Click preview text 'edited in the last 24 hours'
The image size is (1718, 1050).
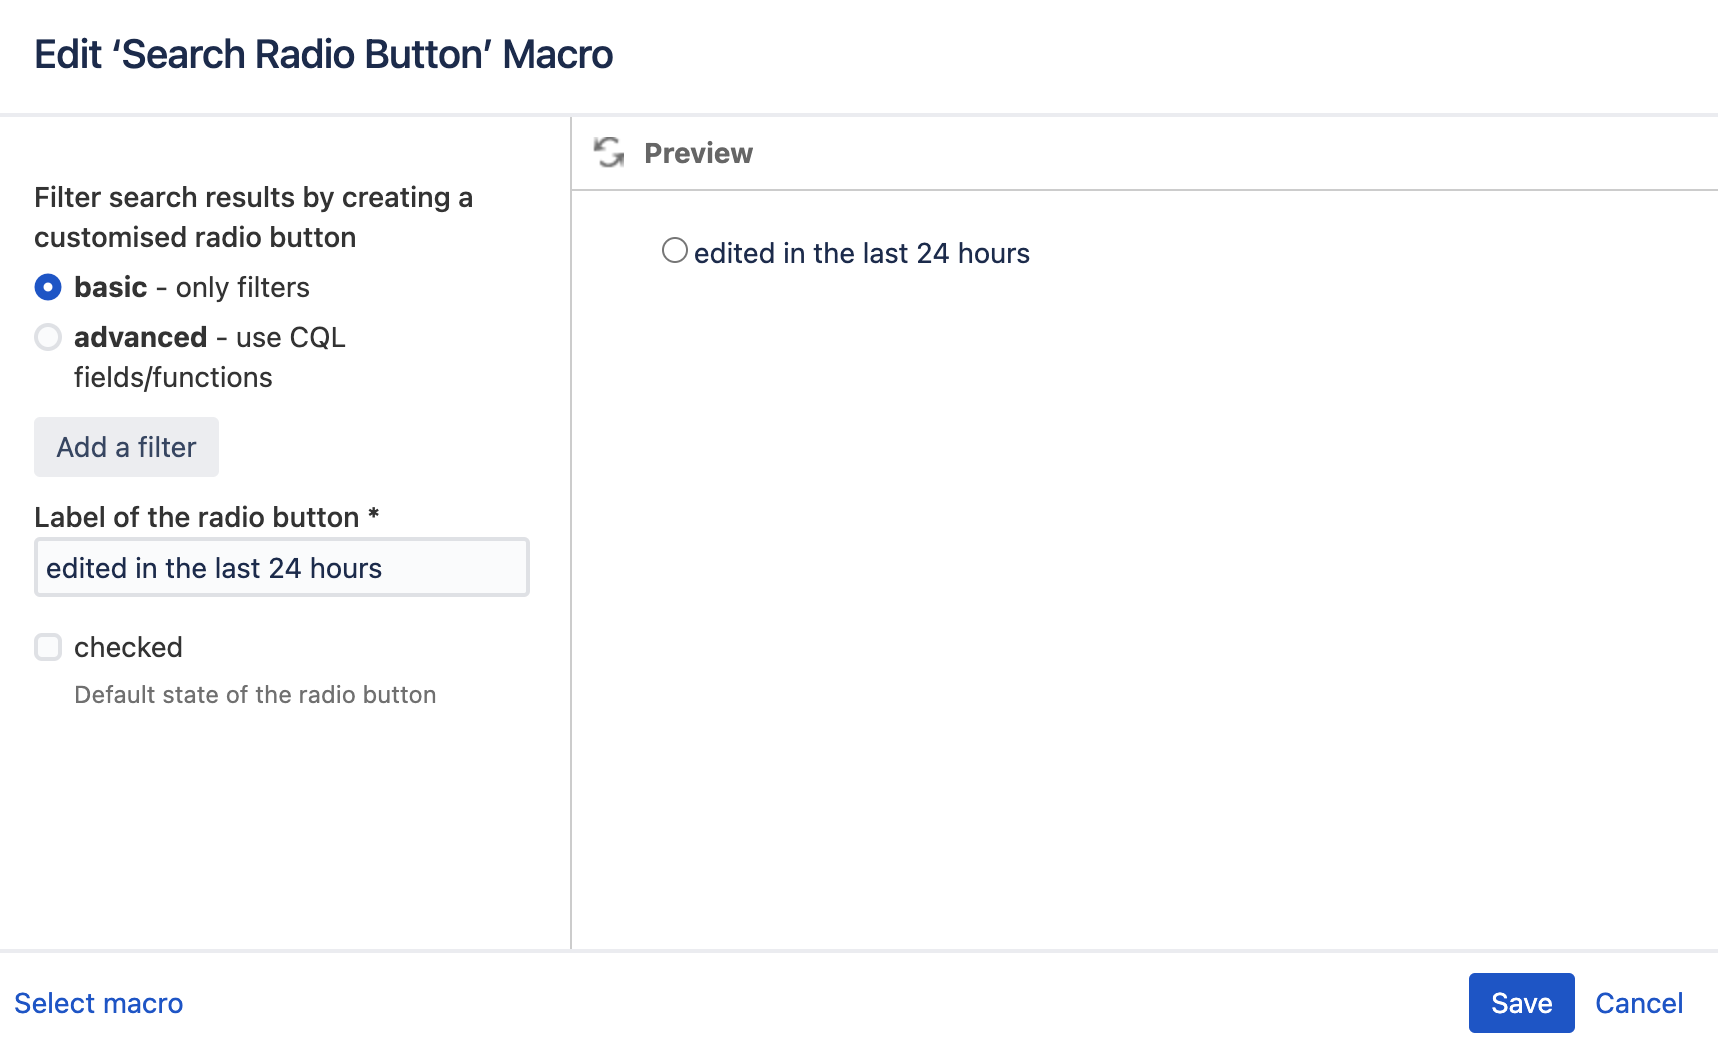pyautogui.click(x=861, y=254)
